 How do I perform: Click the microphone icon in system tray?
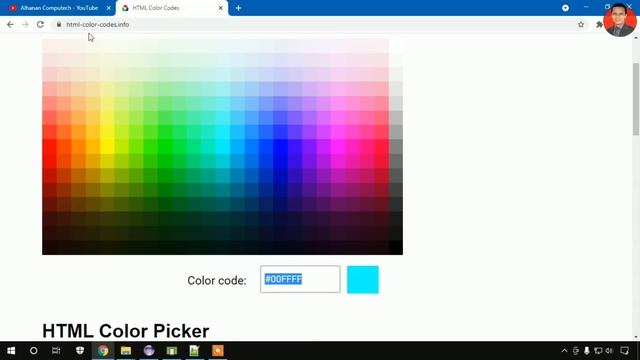tap(587, 351)
